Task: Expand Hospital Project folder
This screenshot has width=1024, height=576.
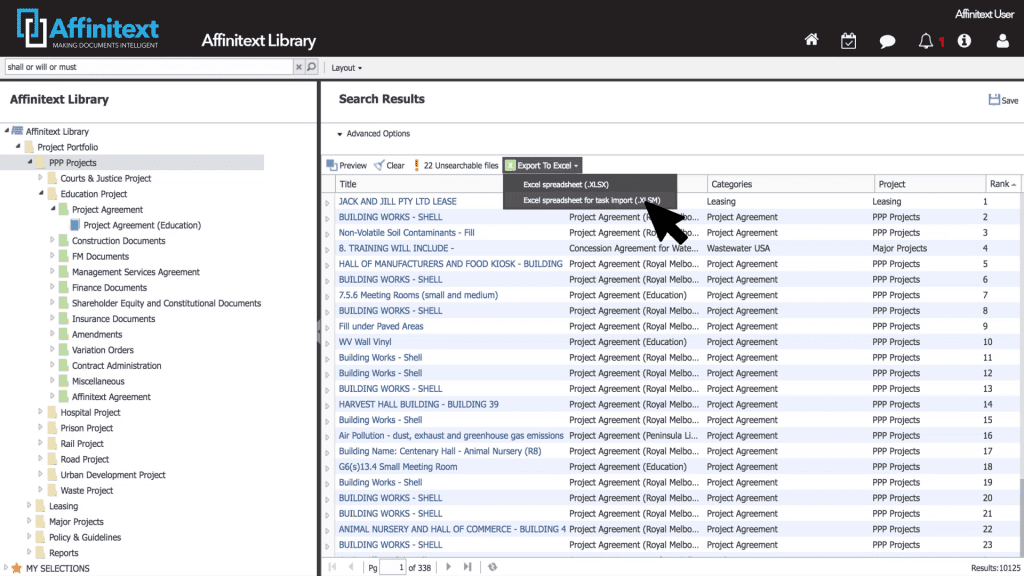Action: point(40,412)
